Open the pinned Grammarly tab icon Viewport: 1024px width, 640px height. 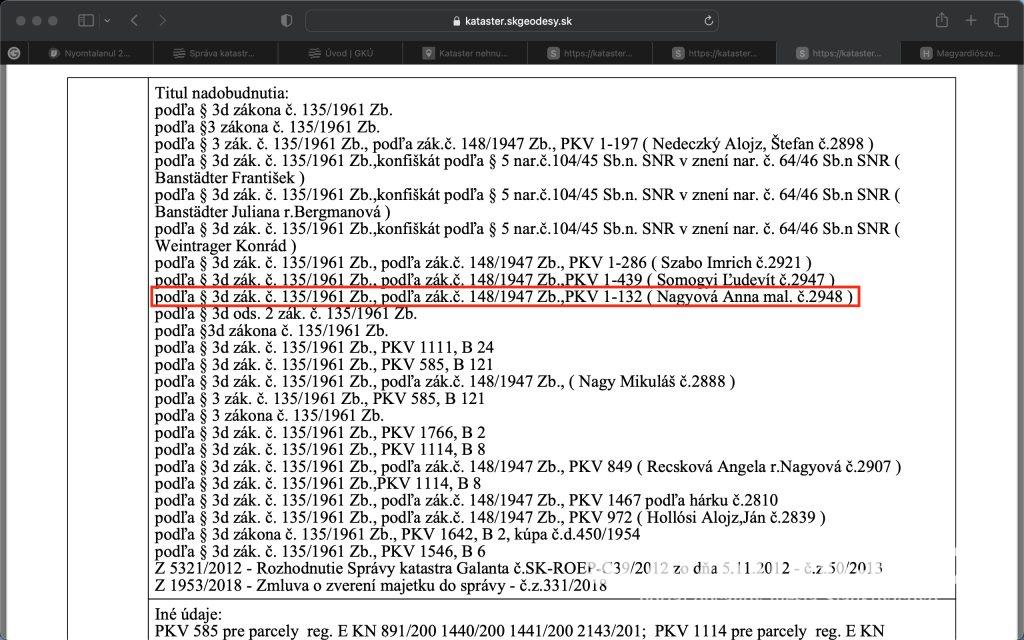click(x=14, y=53)
